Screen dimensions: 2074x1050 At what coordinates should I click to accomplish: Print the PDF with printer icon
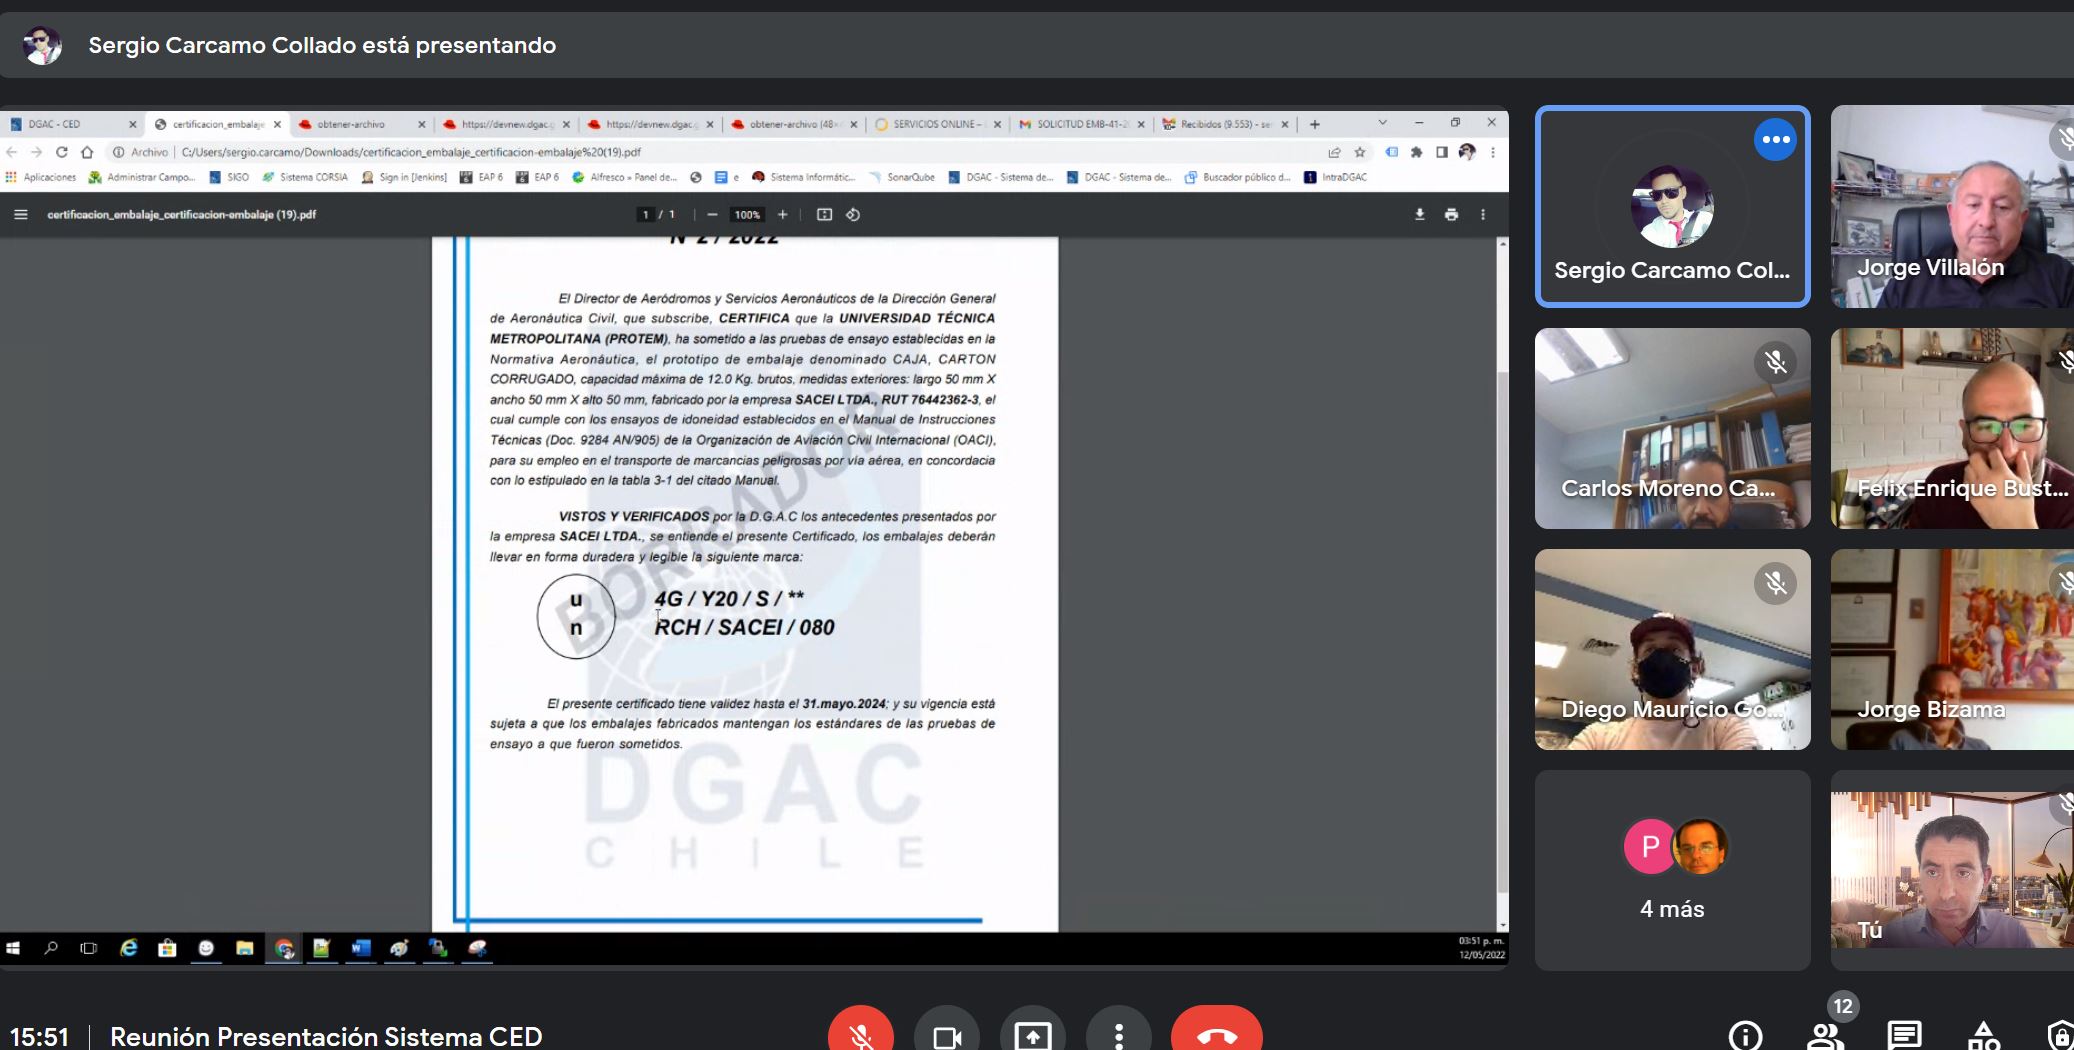tap(1451, 214)
